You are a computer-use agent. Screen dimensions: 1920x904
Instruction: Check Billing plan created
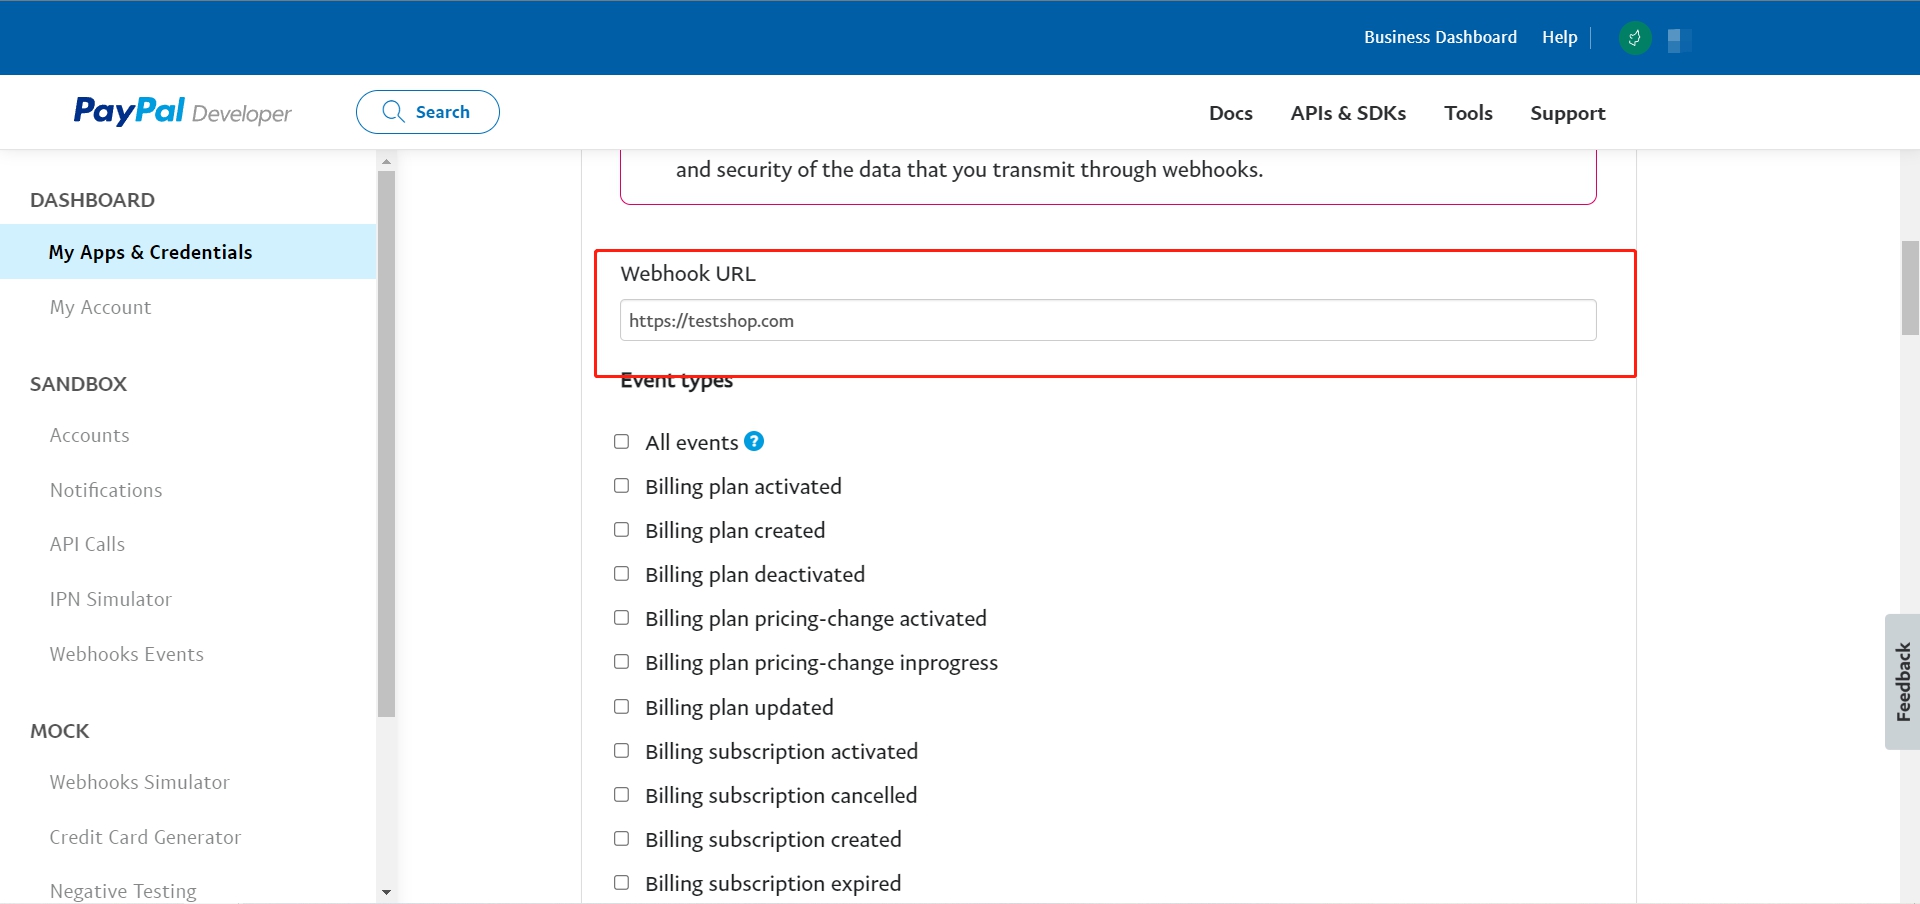pos(622,529)
